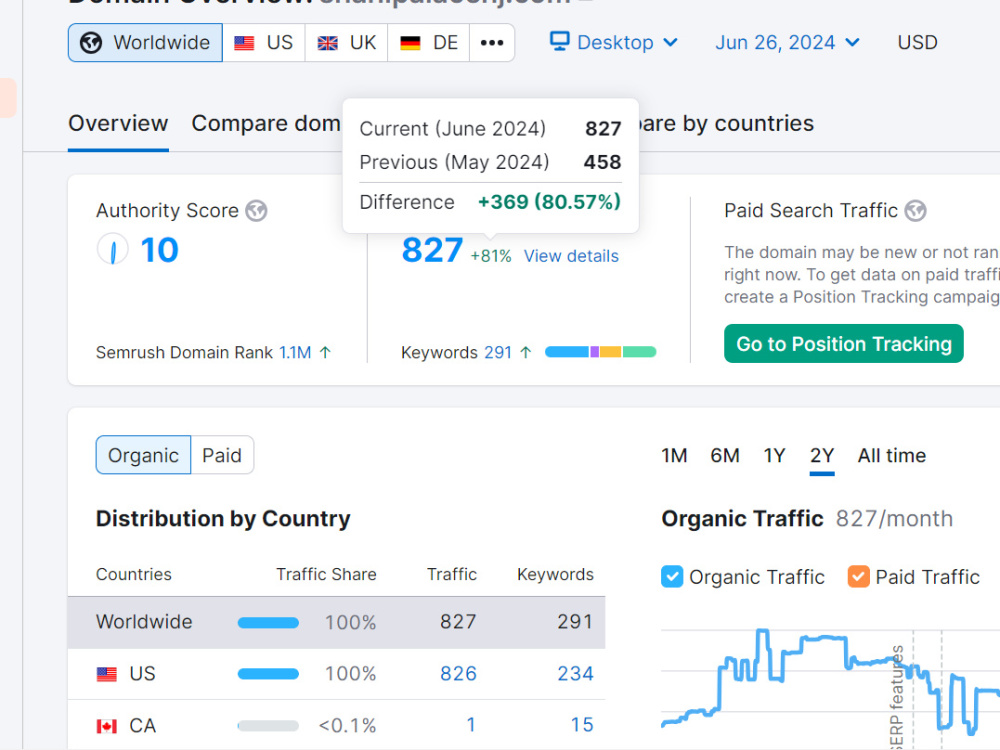Open Semrush Domain Rank 1.1M link
The width and height of the screenshot is (1000, 750).
tap(295, 353)
